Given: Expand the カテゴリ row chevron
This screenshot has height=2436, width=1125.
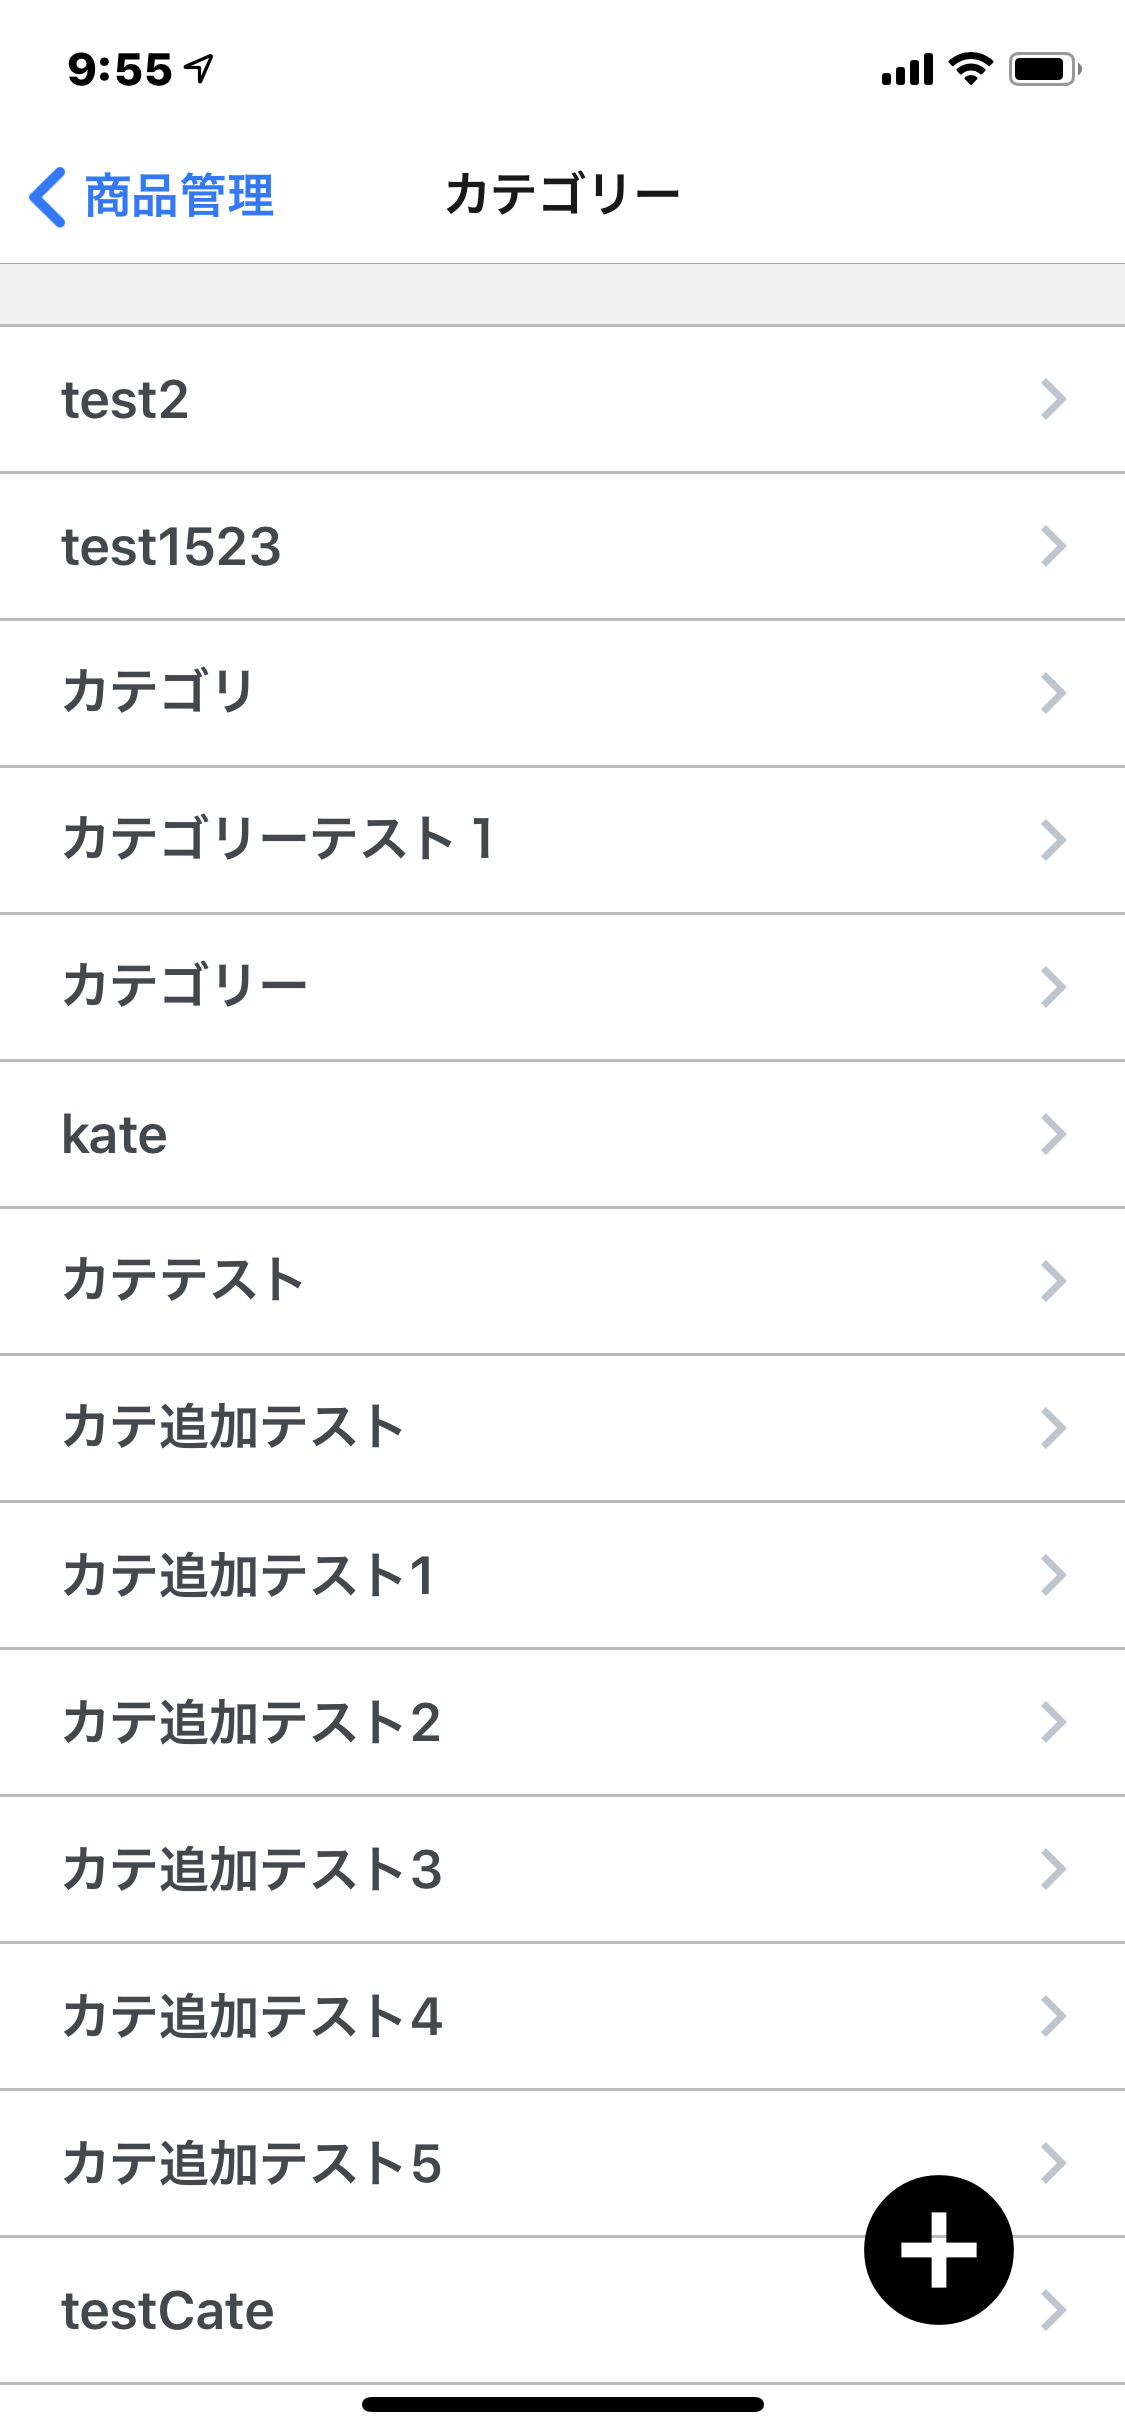Looking at the screenshot, I should click(1053, 693).
